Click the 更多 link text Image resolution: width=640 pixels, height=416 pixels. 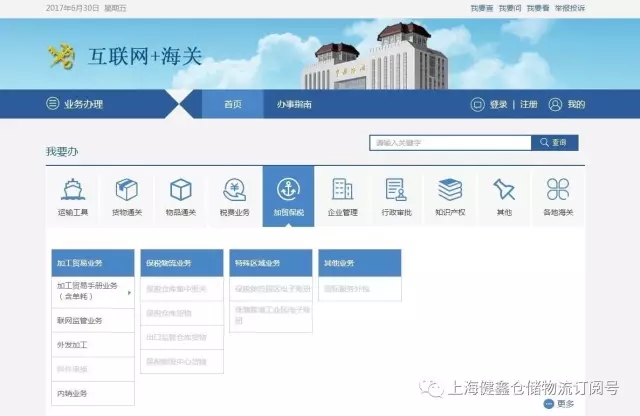tap(565, 404)
